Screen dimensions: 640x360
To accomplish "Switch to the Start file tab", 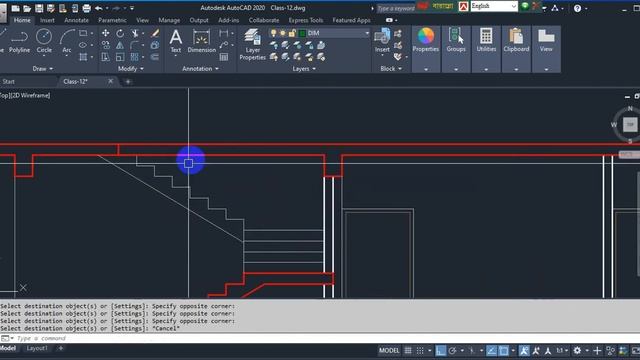I will pyautogui.click(x=9, y=82).
